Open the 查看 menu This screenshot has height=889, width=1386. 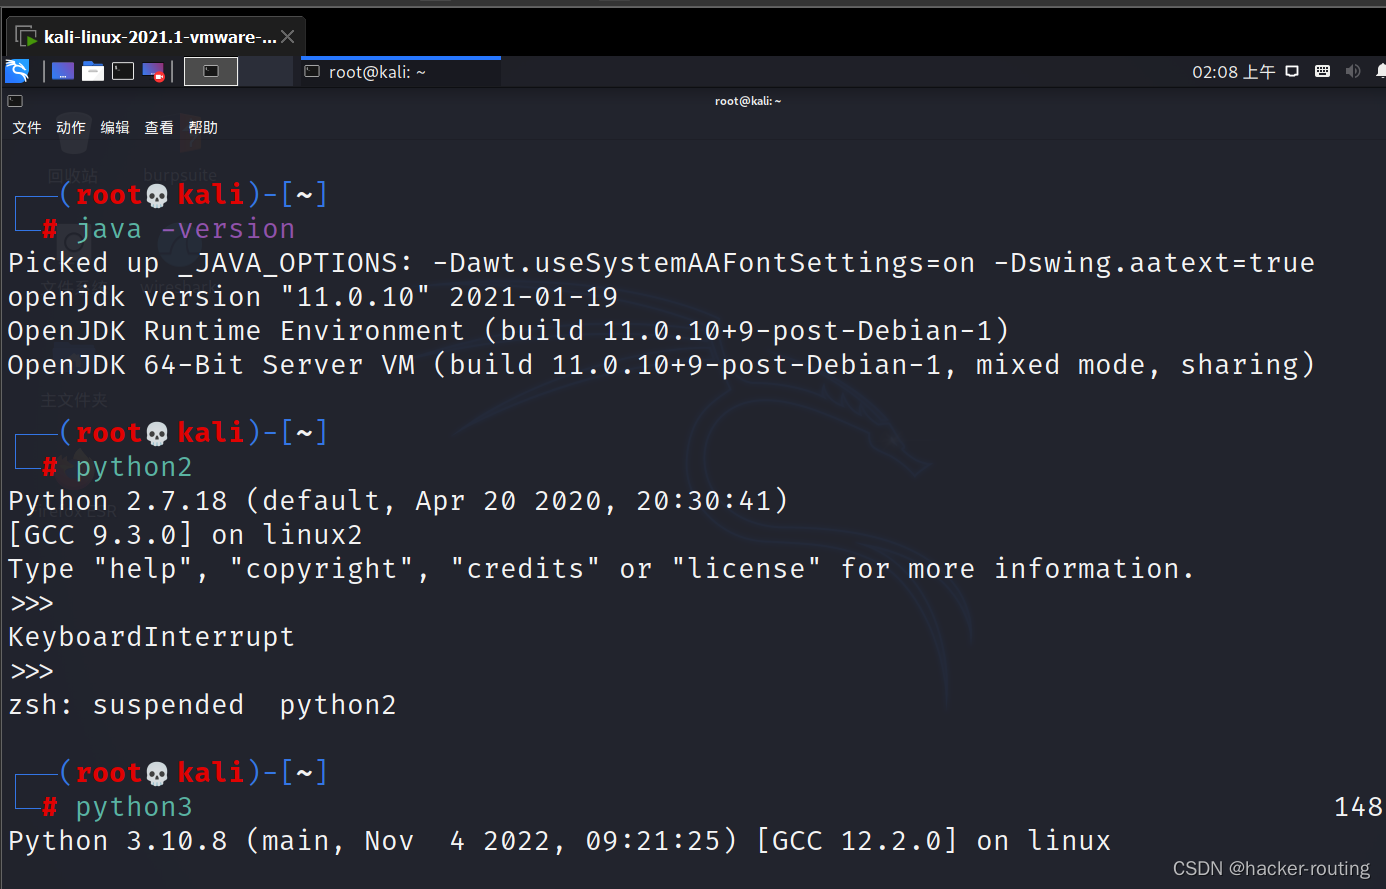159,127
